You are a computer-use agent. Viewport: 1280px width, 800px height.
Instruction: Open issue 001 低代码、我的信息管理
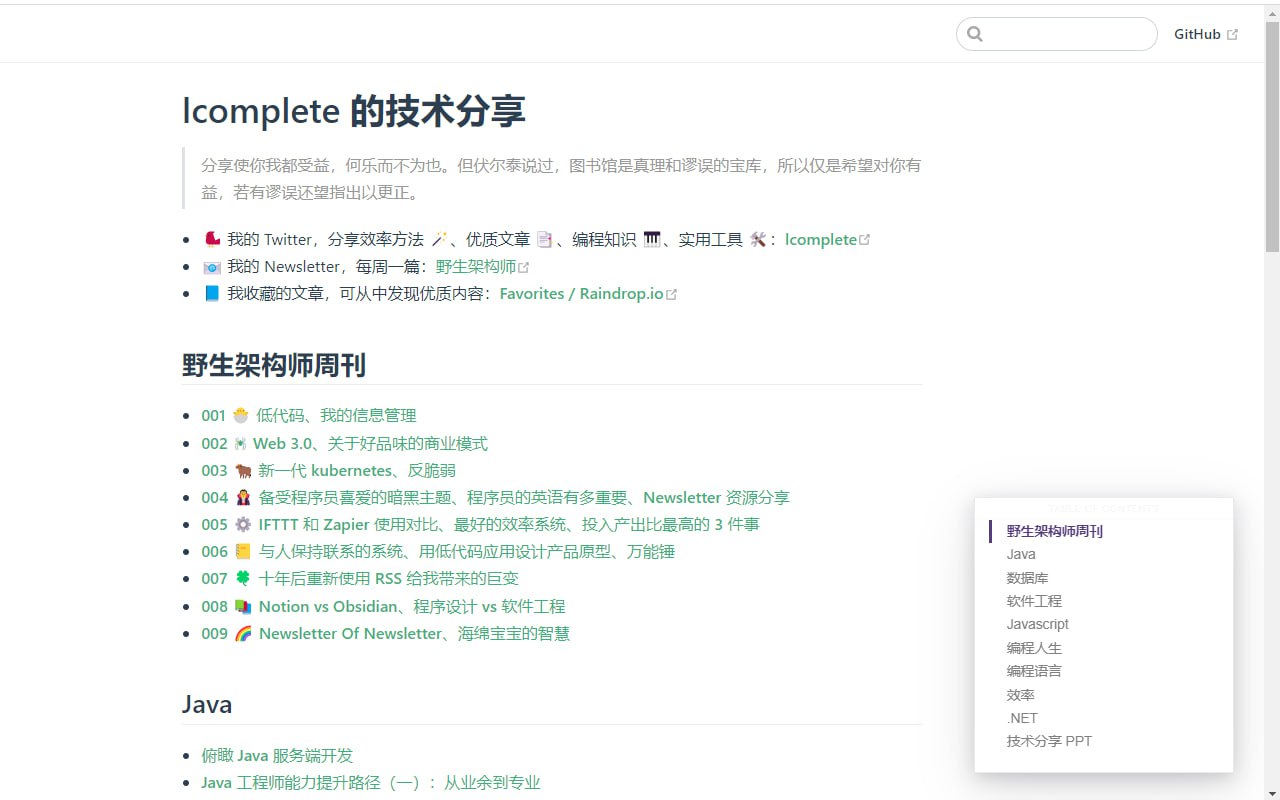pyautogui.click(x=309, y=415)
